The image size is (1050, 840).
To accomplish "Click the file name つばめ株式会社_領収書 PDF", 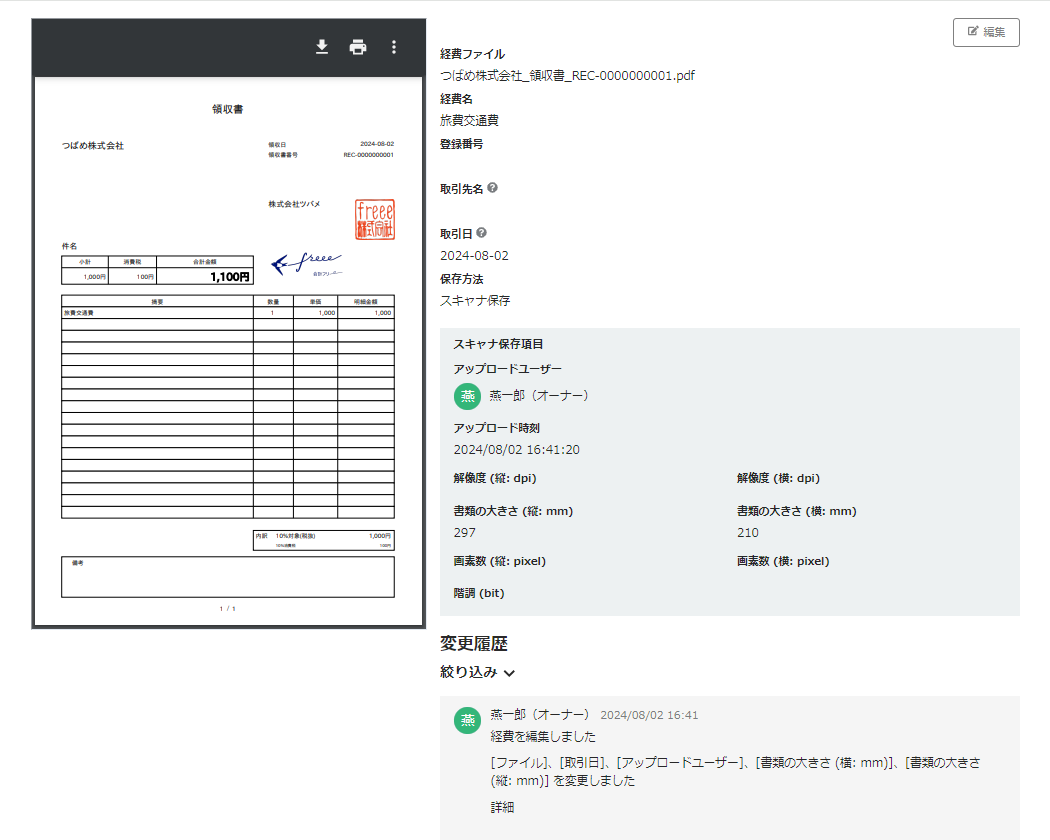I will coord(567,75).
